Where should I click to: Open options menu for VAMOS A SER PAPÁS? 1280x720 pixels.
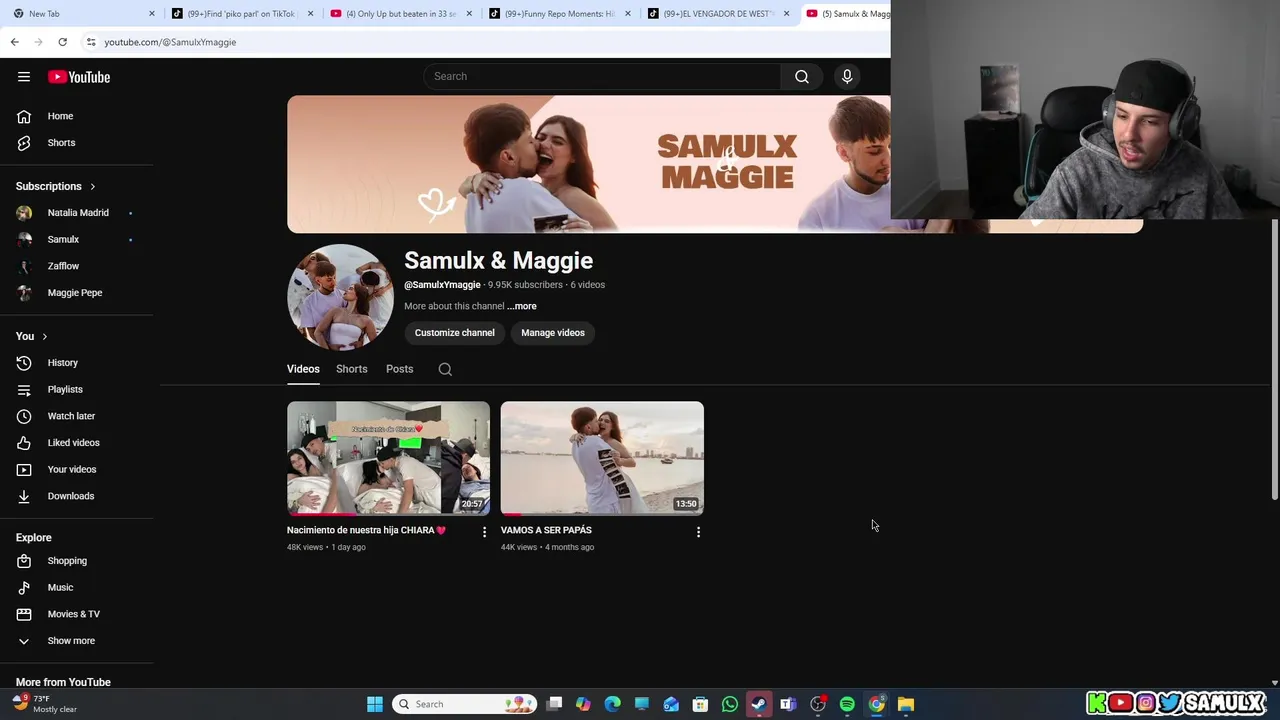point(698,532)
